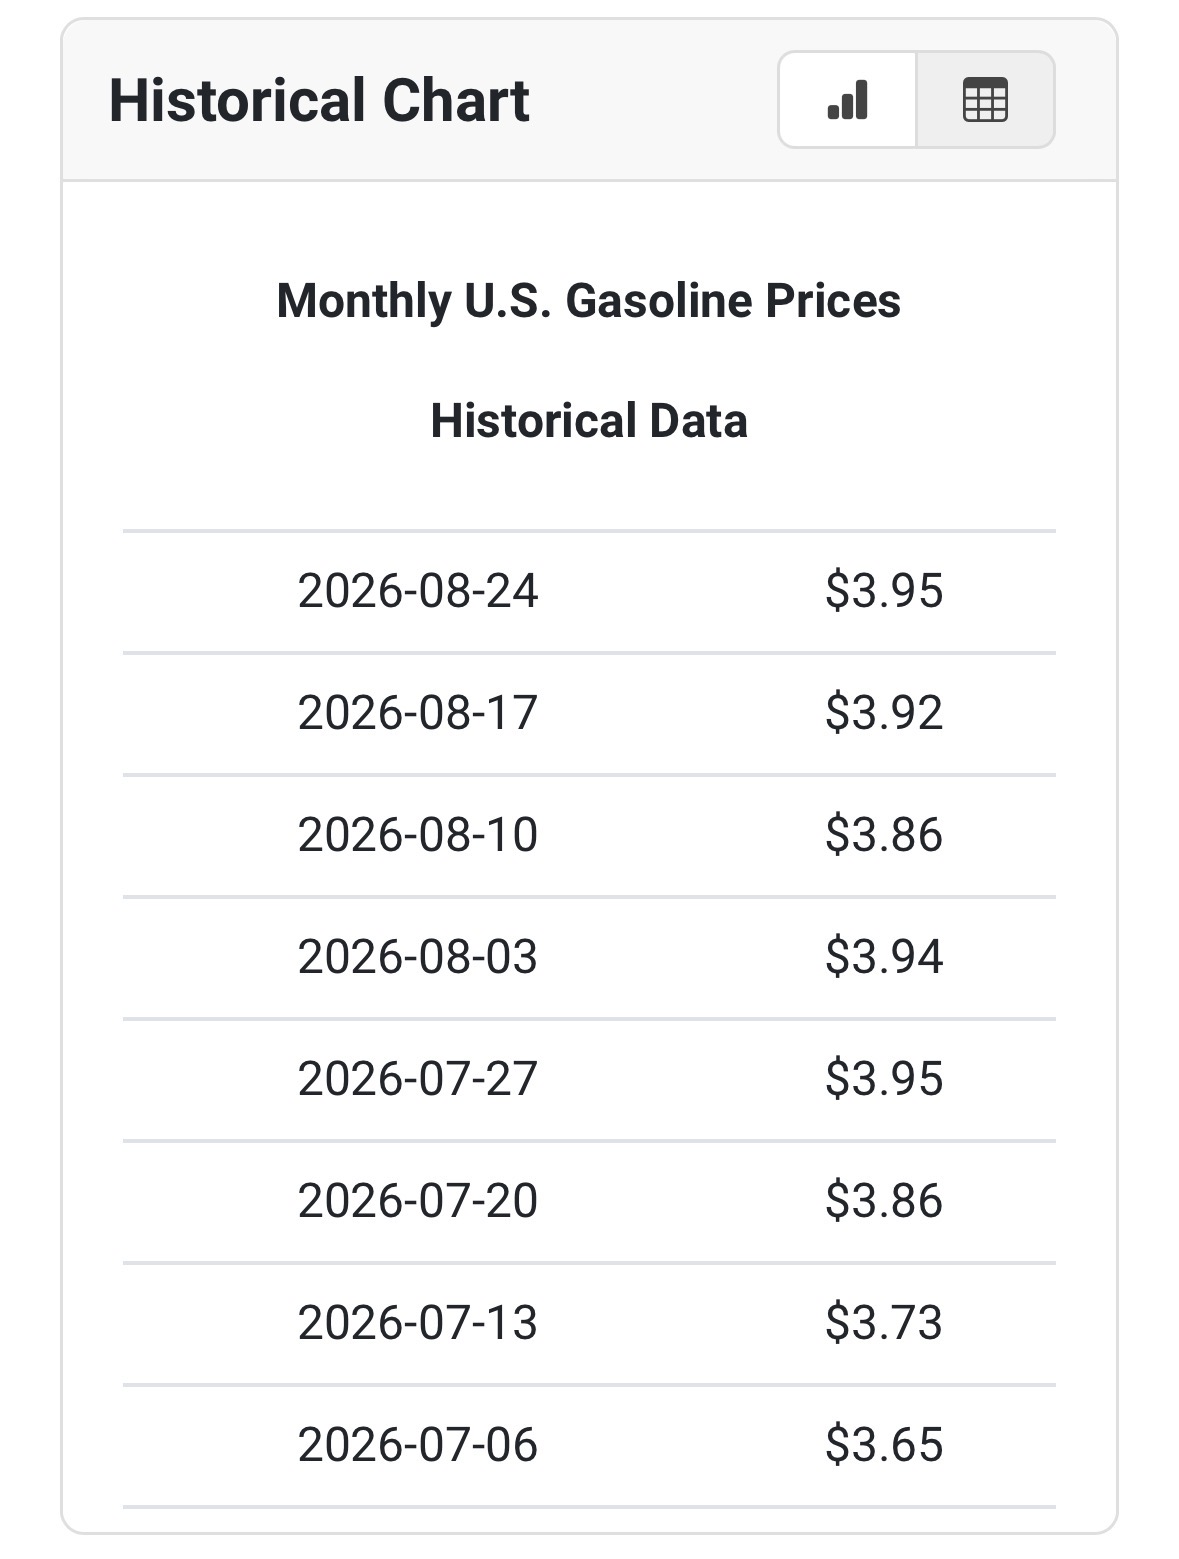The image size is (1179, 1559).
Task: Click the $3.92 price value
Action: click(x=884, y=713)
